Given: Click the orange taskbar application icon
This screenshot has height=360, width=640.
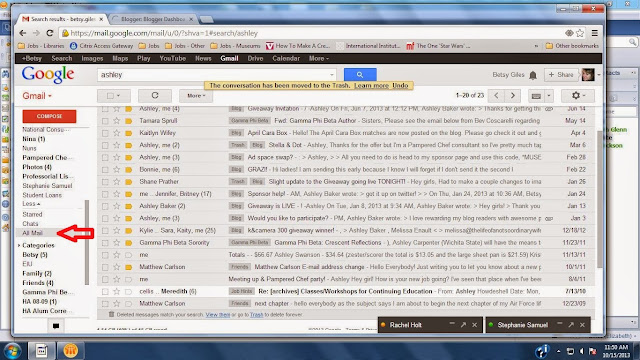Looking at the screenshot, I should pos(70,351).
